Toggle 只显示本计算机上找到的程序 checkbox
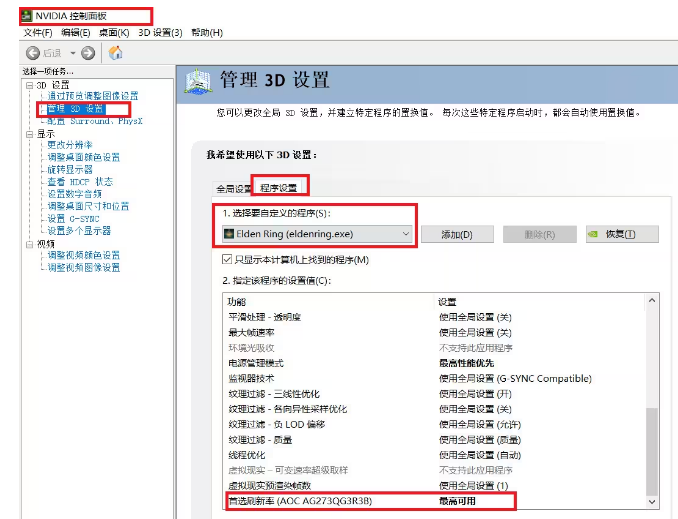 click(228, 260)
